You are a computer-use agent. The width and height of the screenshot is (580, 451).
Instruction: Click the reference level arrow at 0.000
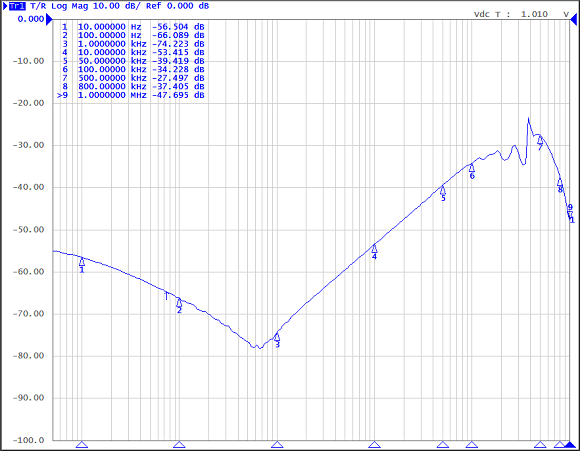click(49, 20)
